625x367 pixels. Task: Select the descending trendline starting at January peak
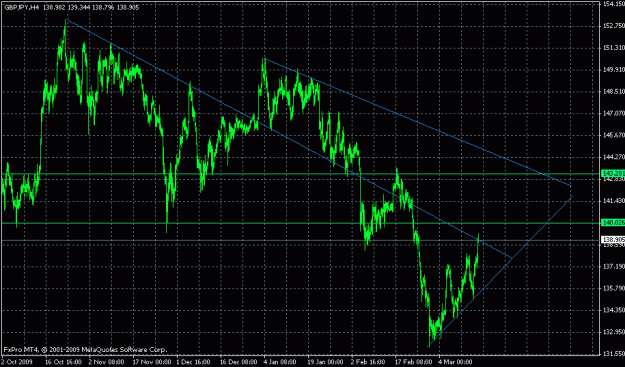[x=417, y=122]
